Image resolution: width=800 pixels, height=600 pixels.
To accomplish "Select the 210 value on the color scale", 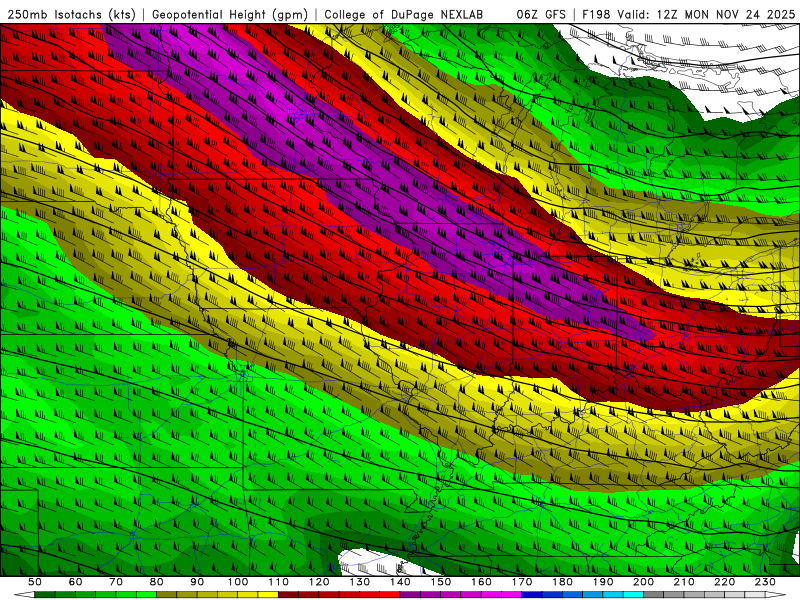I will click(x=684, y=582).
